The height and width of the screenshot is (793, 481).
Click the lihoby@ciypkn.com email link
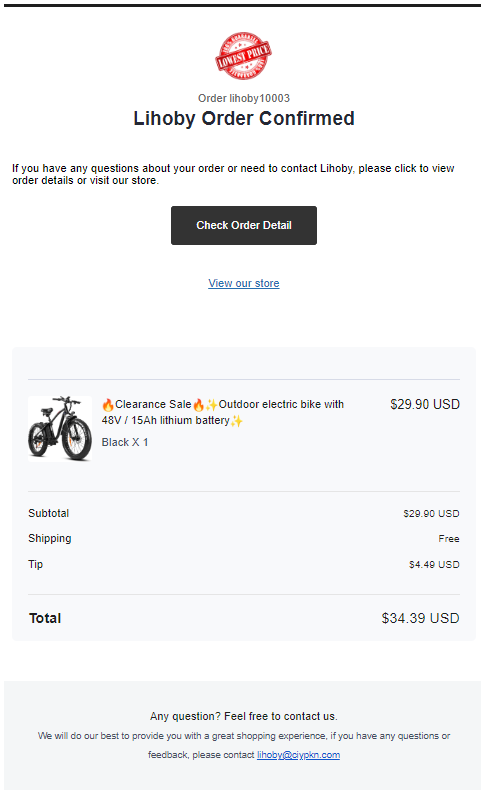[298, 755]
